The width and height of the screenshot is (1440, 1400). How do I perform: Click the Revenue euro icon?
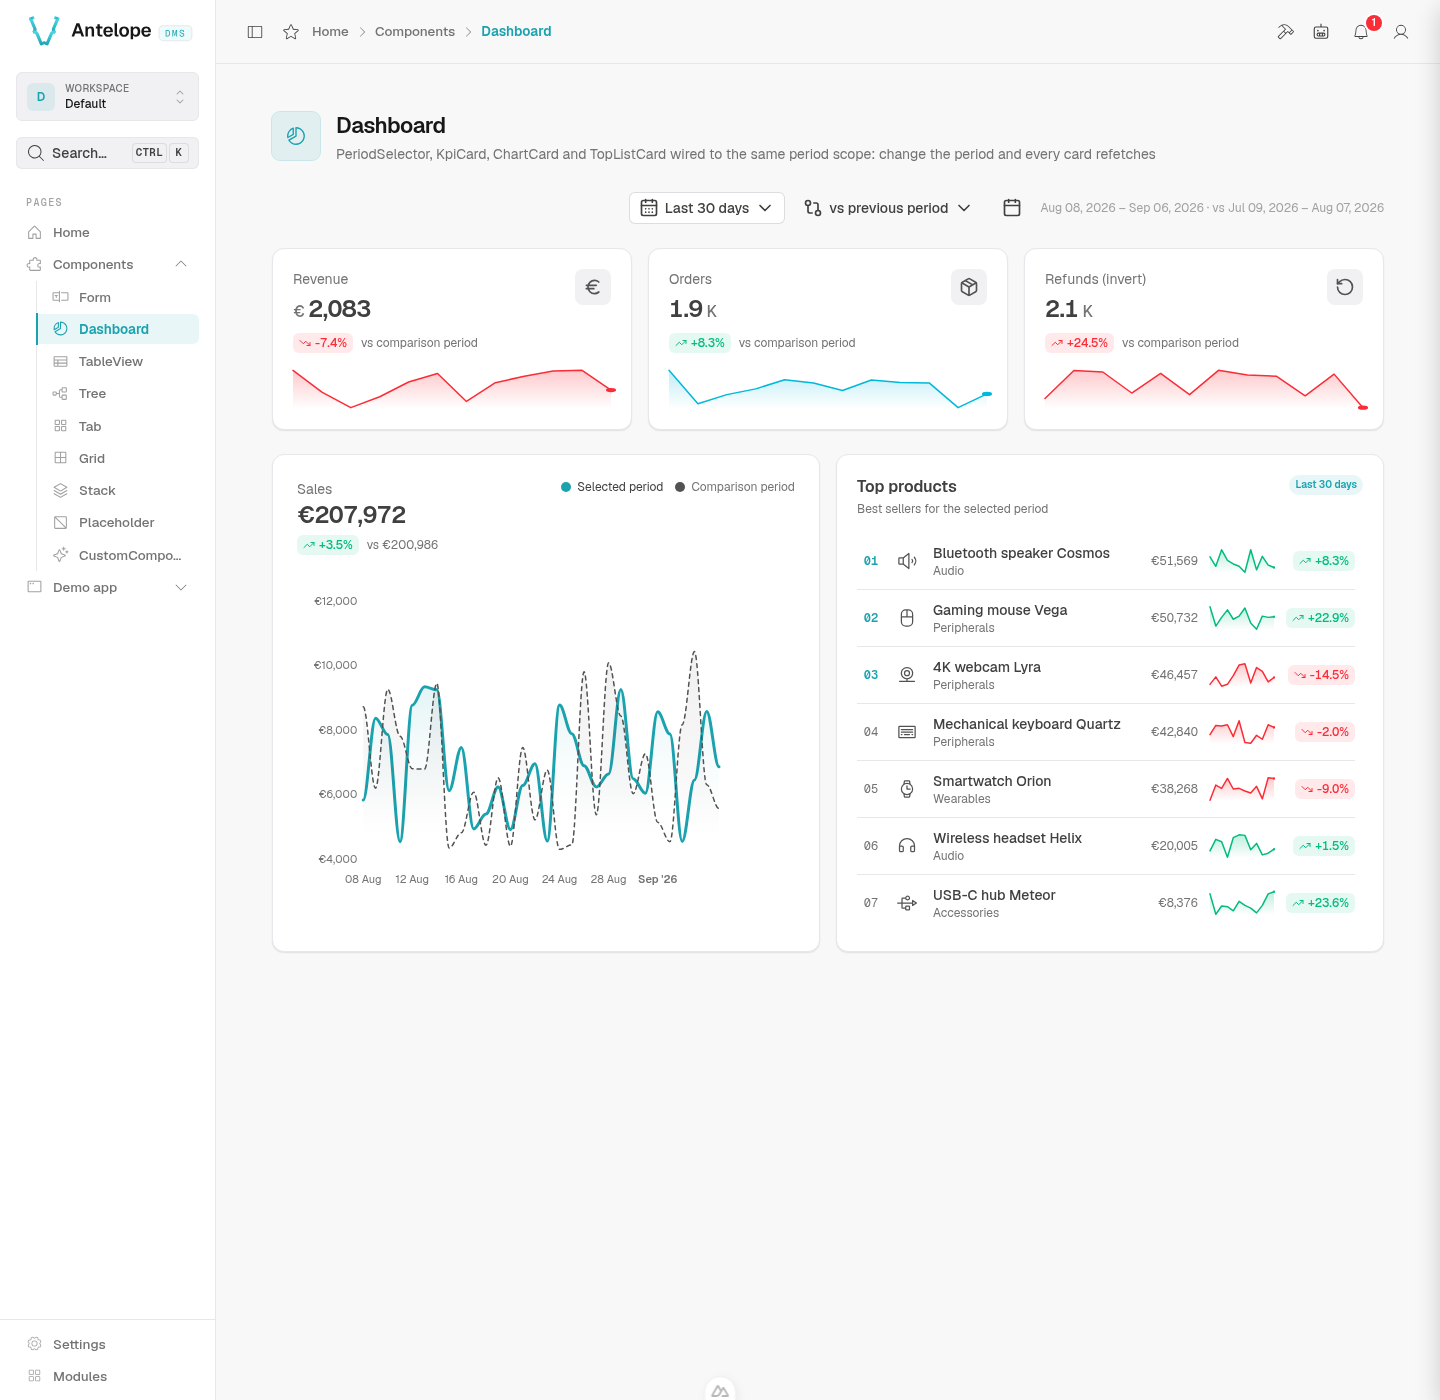coord(593,287)
